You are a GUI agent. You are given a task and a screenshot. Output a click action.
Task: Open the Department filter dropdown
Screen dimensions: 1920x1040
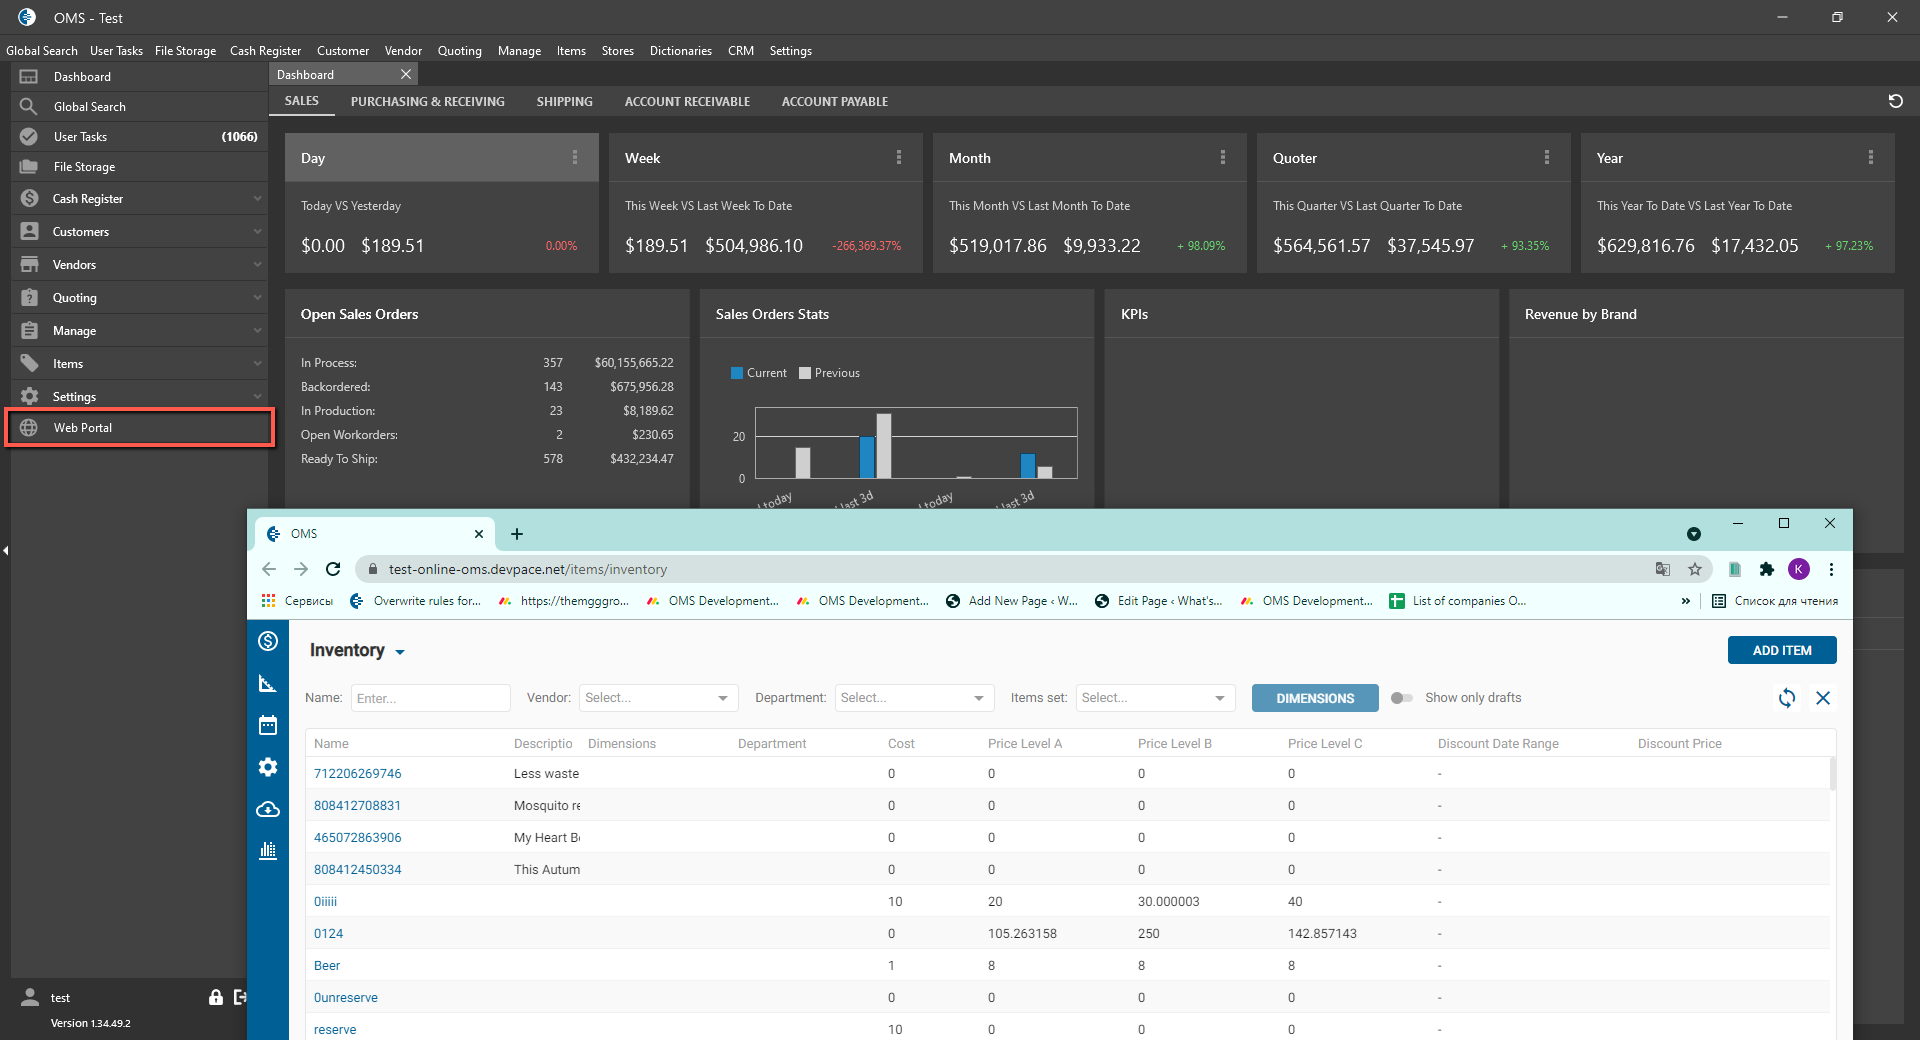[914, 698]
